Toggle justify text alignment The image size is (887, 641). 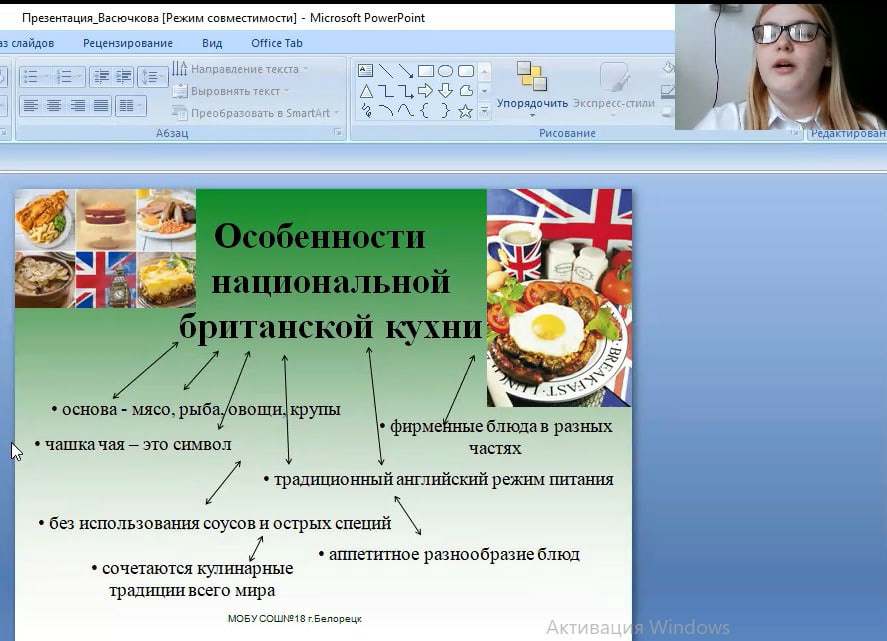coord(101,105)
